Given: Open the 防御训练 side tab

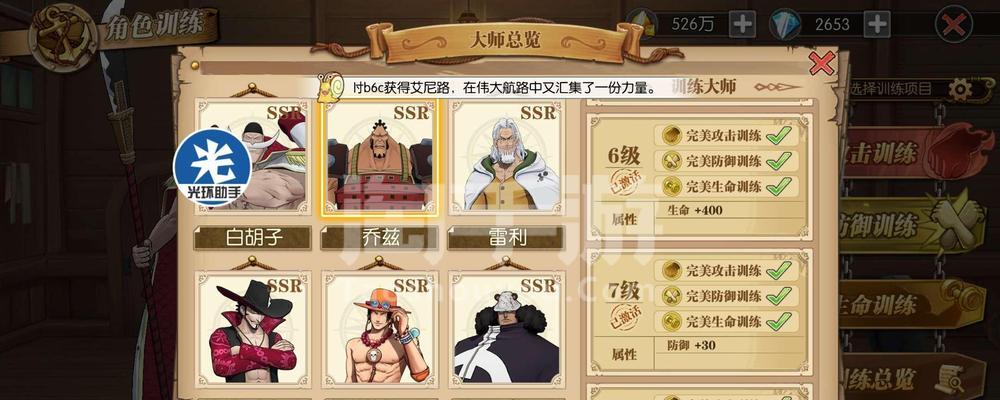Looking at the screenshot, I should point(912,225).
